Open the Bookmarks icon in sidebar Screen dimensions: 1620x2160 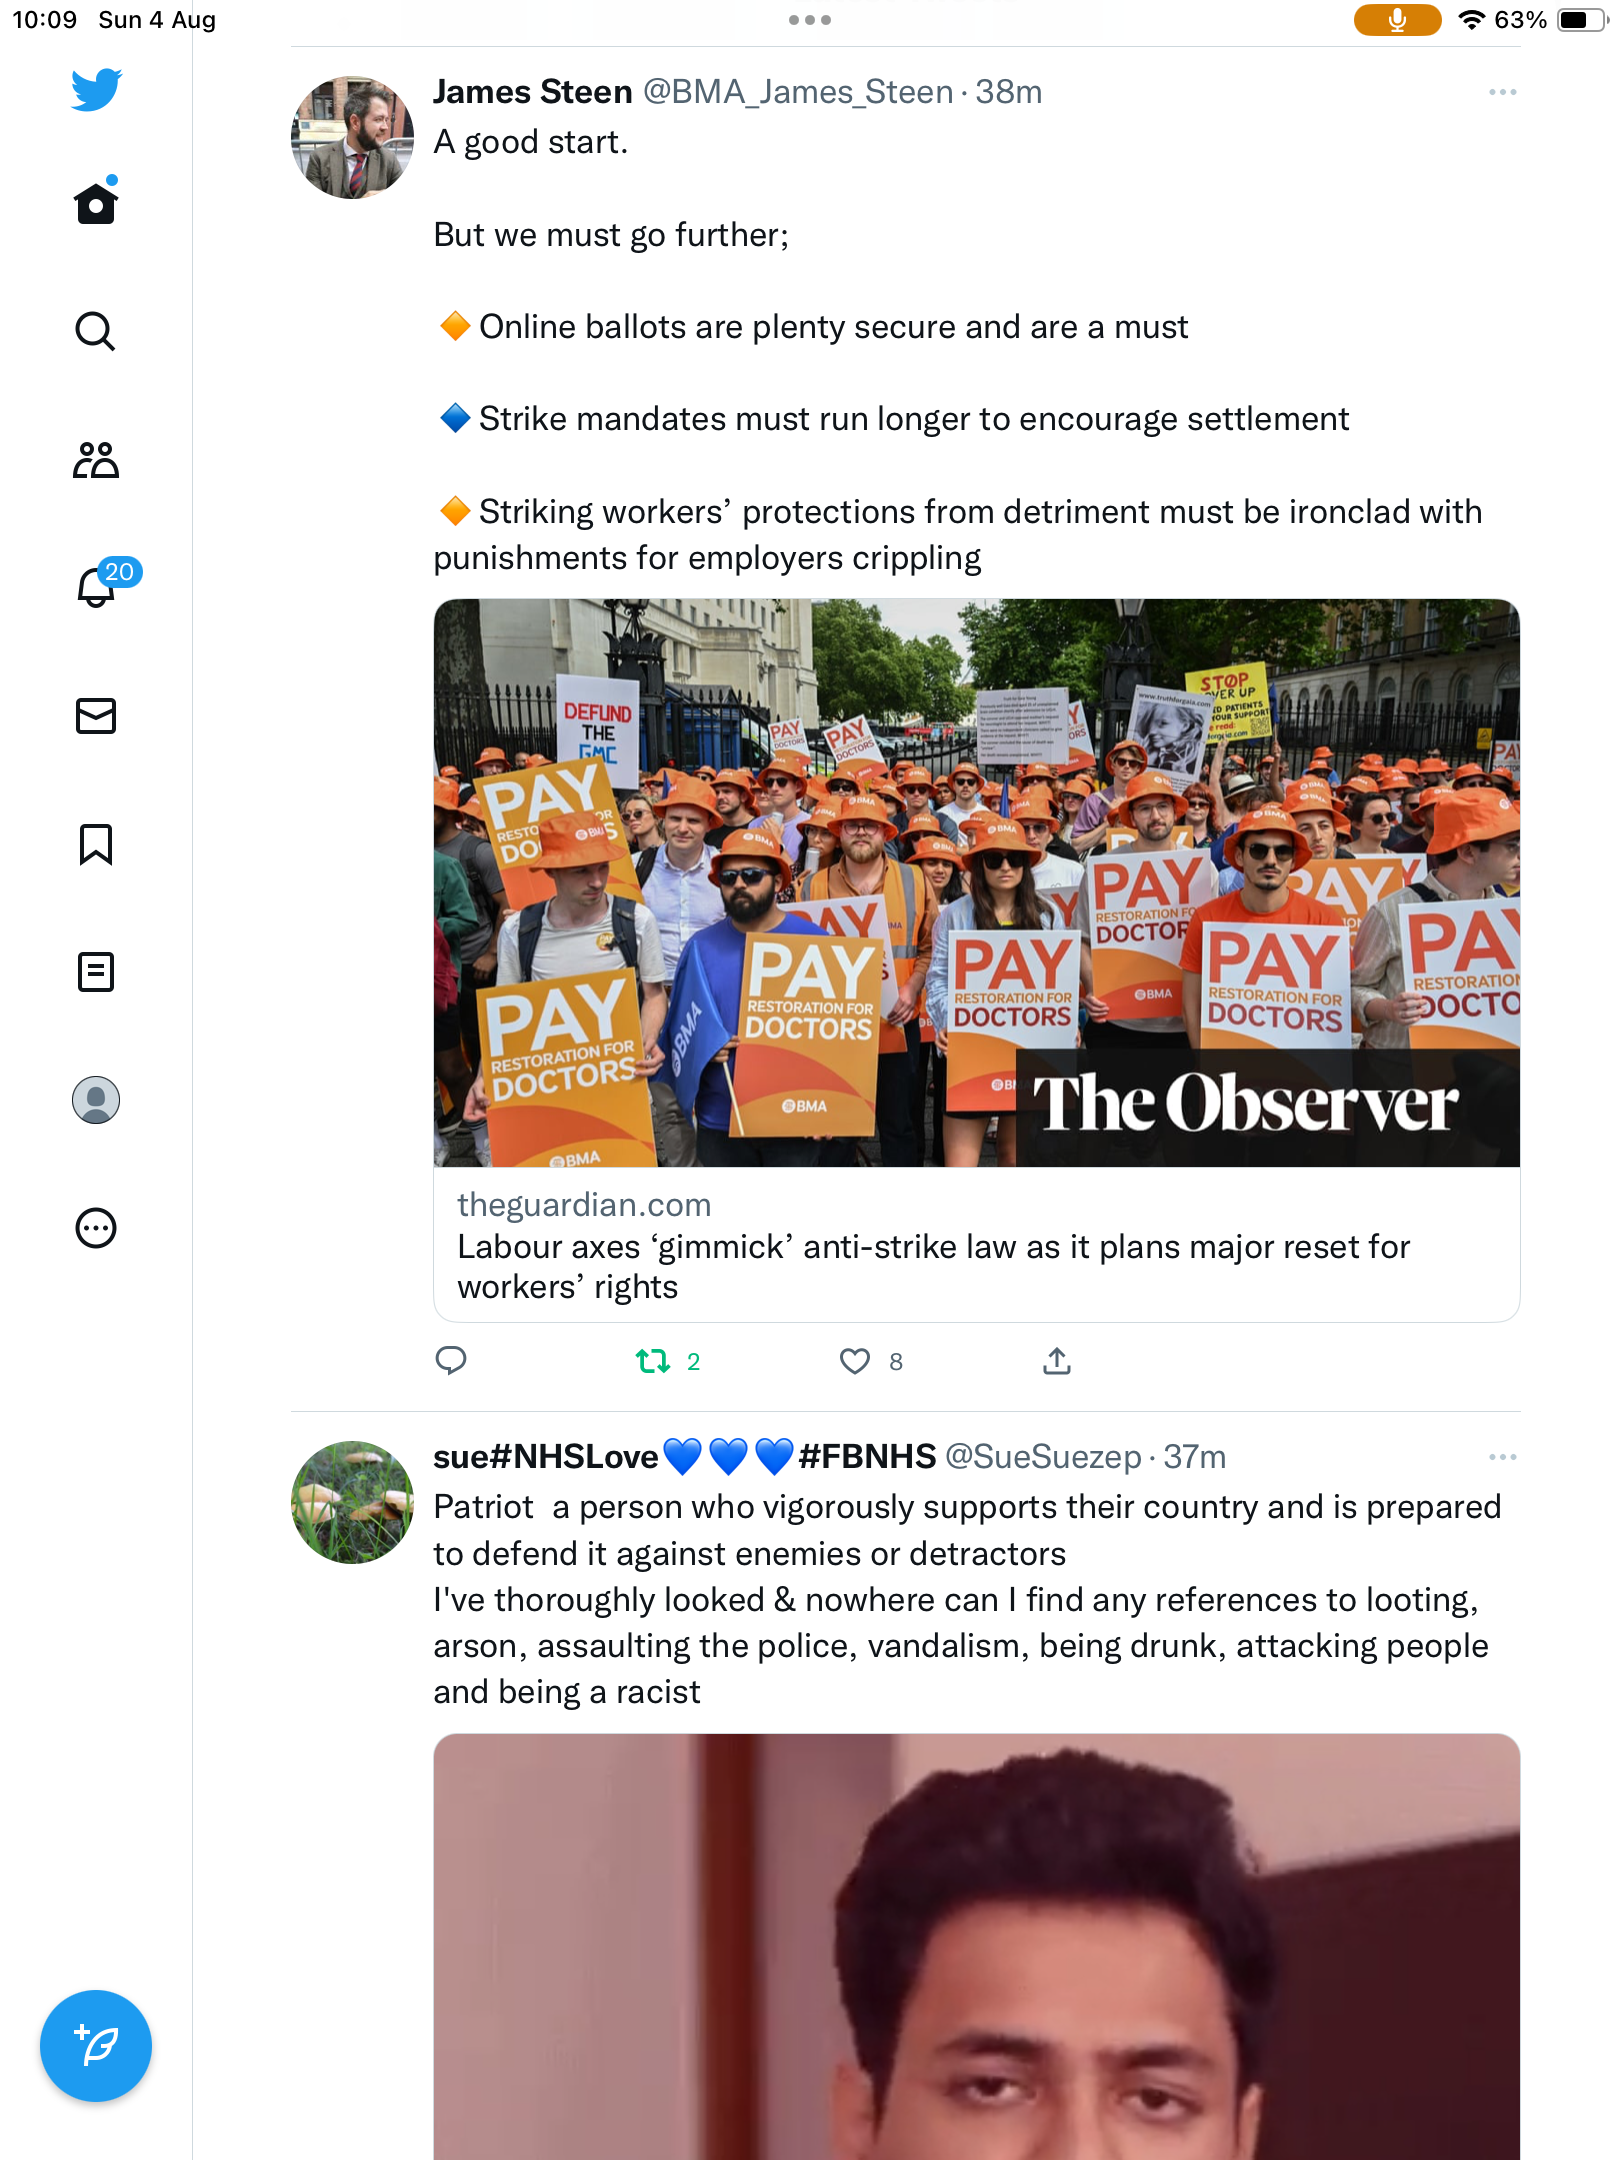click(96, 844)
